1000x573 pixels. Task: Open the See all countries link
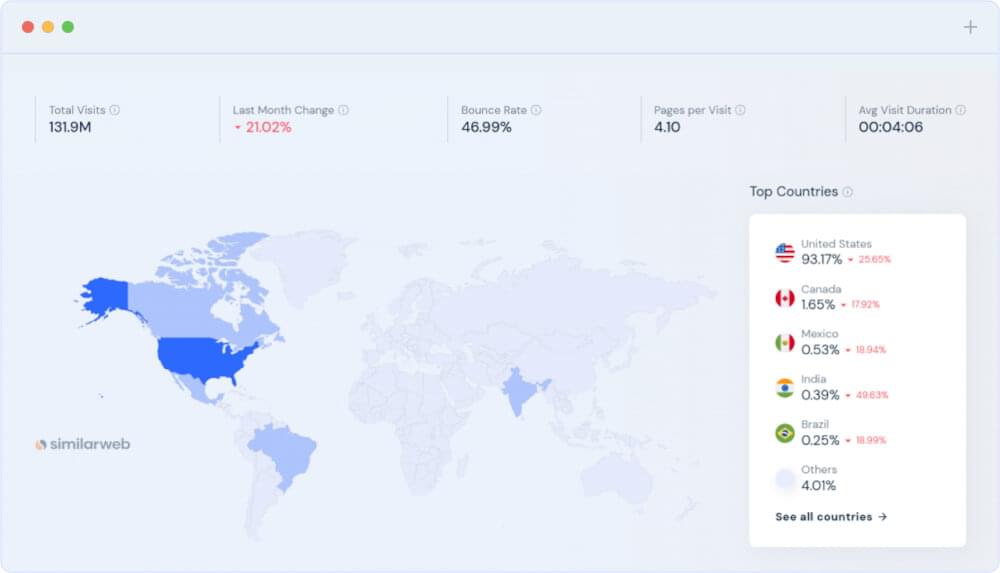pyautogui.click(x=831, y=517)
